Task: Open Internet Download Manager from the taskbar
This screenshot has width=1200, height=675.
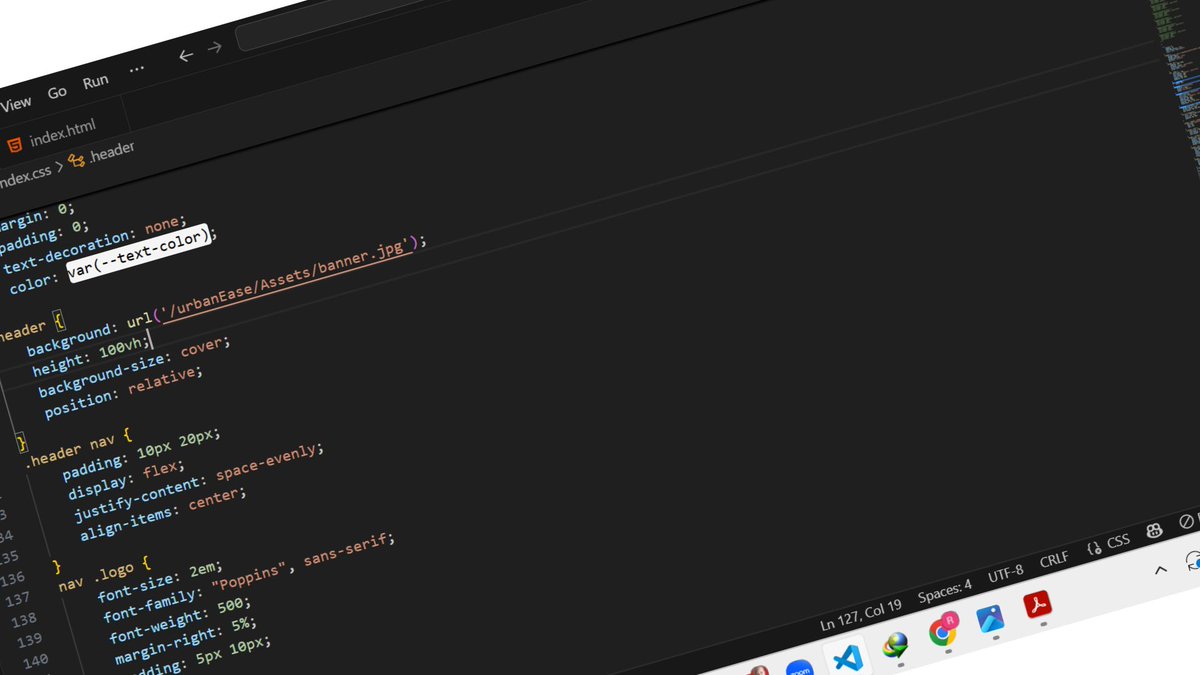Action: (x=895, y=645)
